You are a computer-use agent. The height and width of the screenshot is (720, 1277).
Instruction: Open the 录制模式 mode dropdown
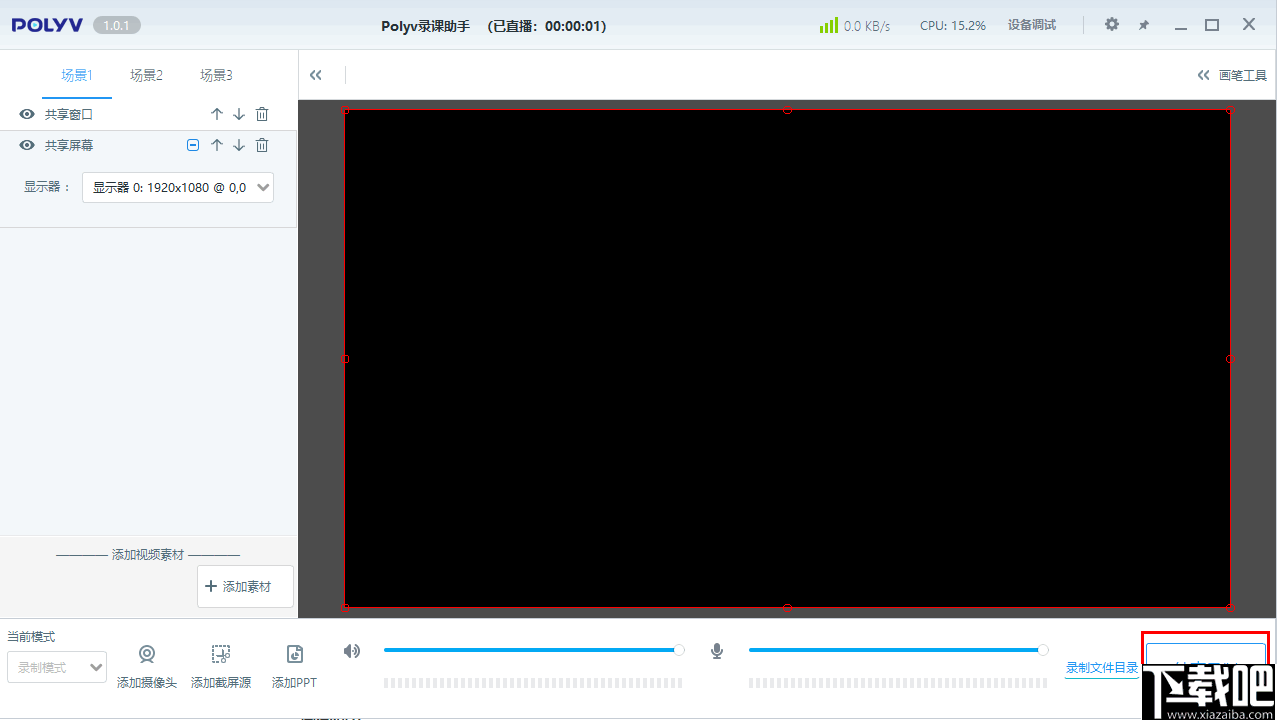point(57,667)
